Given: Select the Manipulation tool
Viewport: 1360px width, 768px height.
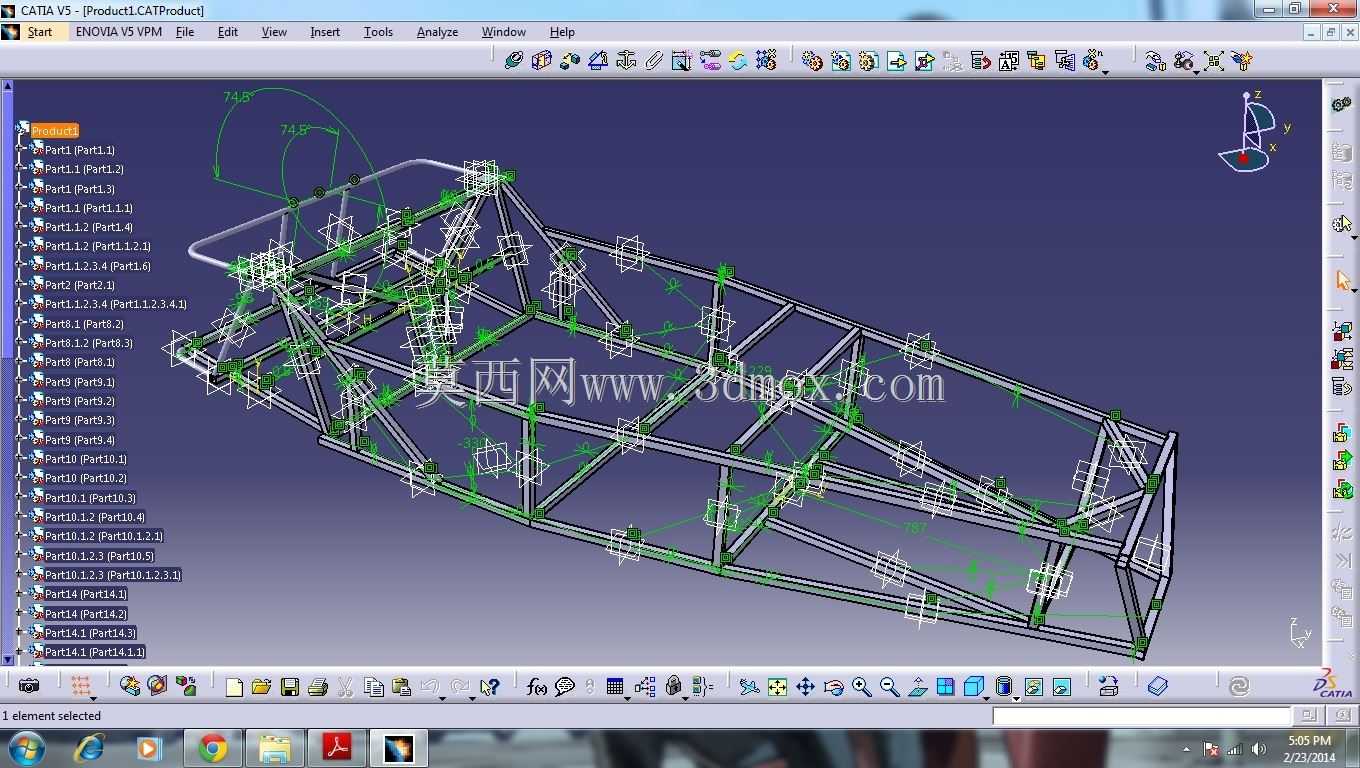Looking at the screenshot, I should click(x=1155, y=61).
